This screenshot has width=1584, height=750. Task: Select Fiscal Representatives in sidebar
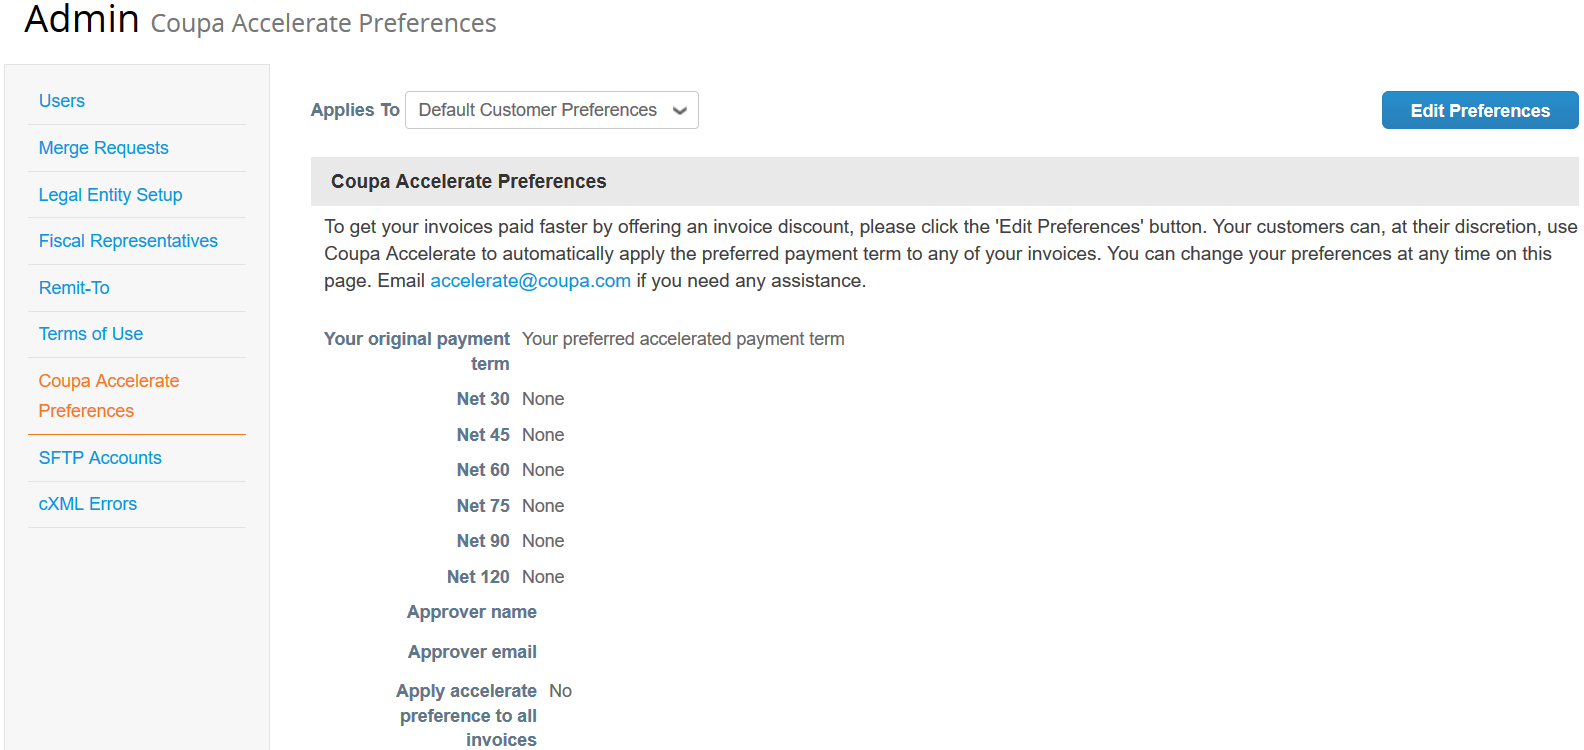coord(128,241)
